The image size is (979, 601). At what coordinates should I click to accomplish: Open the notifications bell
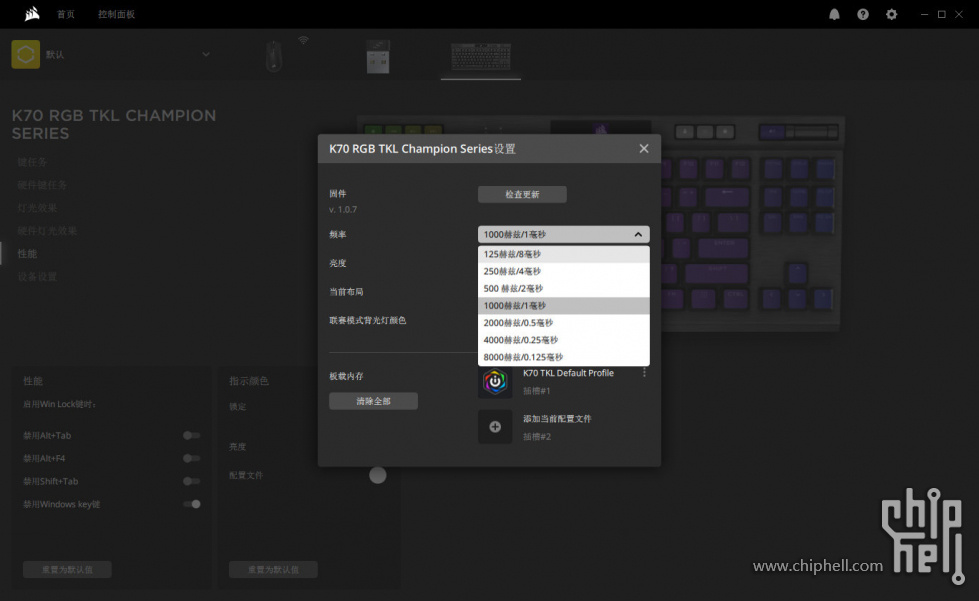[x=834, y=14]
